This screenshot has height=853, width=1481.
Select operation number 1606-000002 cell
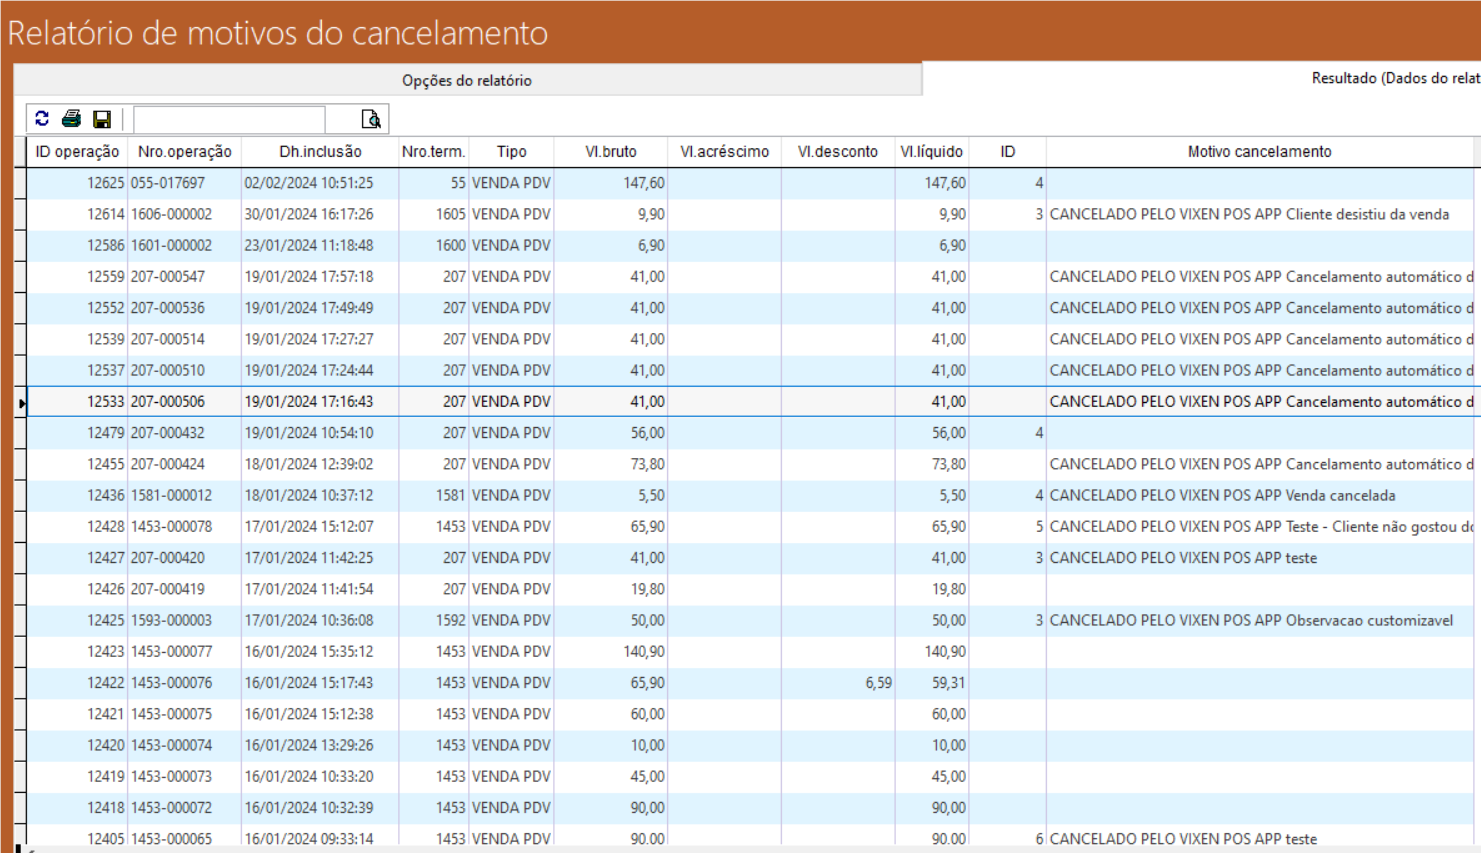171,214
